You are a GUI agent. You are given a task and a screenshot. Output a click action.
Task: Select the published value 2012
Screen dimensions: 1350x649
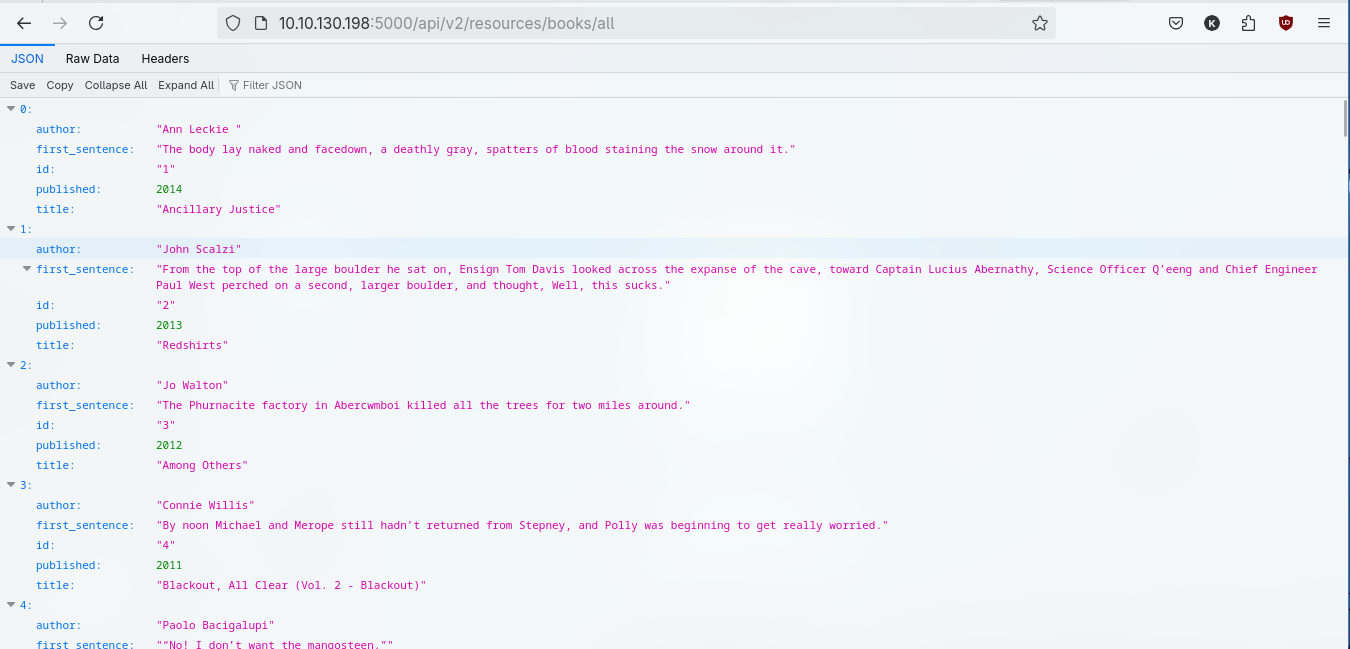[x=169, y=445]
